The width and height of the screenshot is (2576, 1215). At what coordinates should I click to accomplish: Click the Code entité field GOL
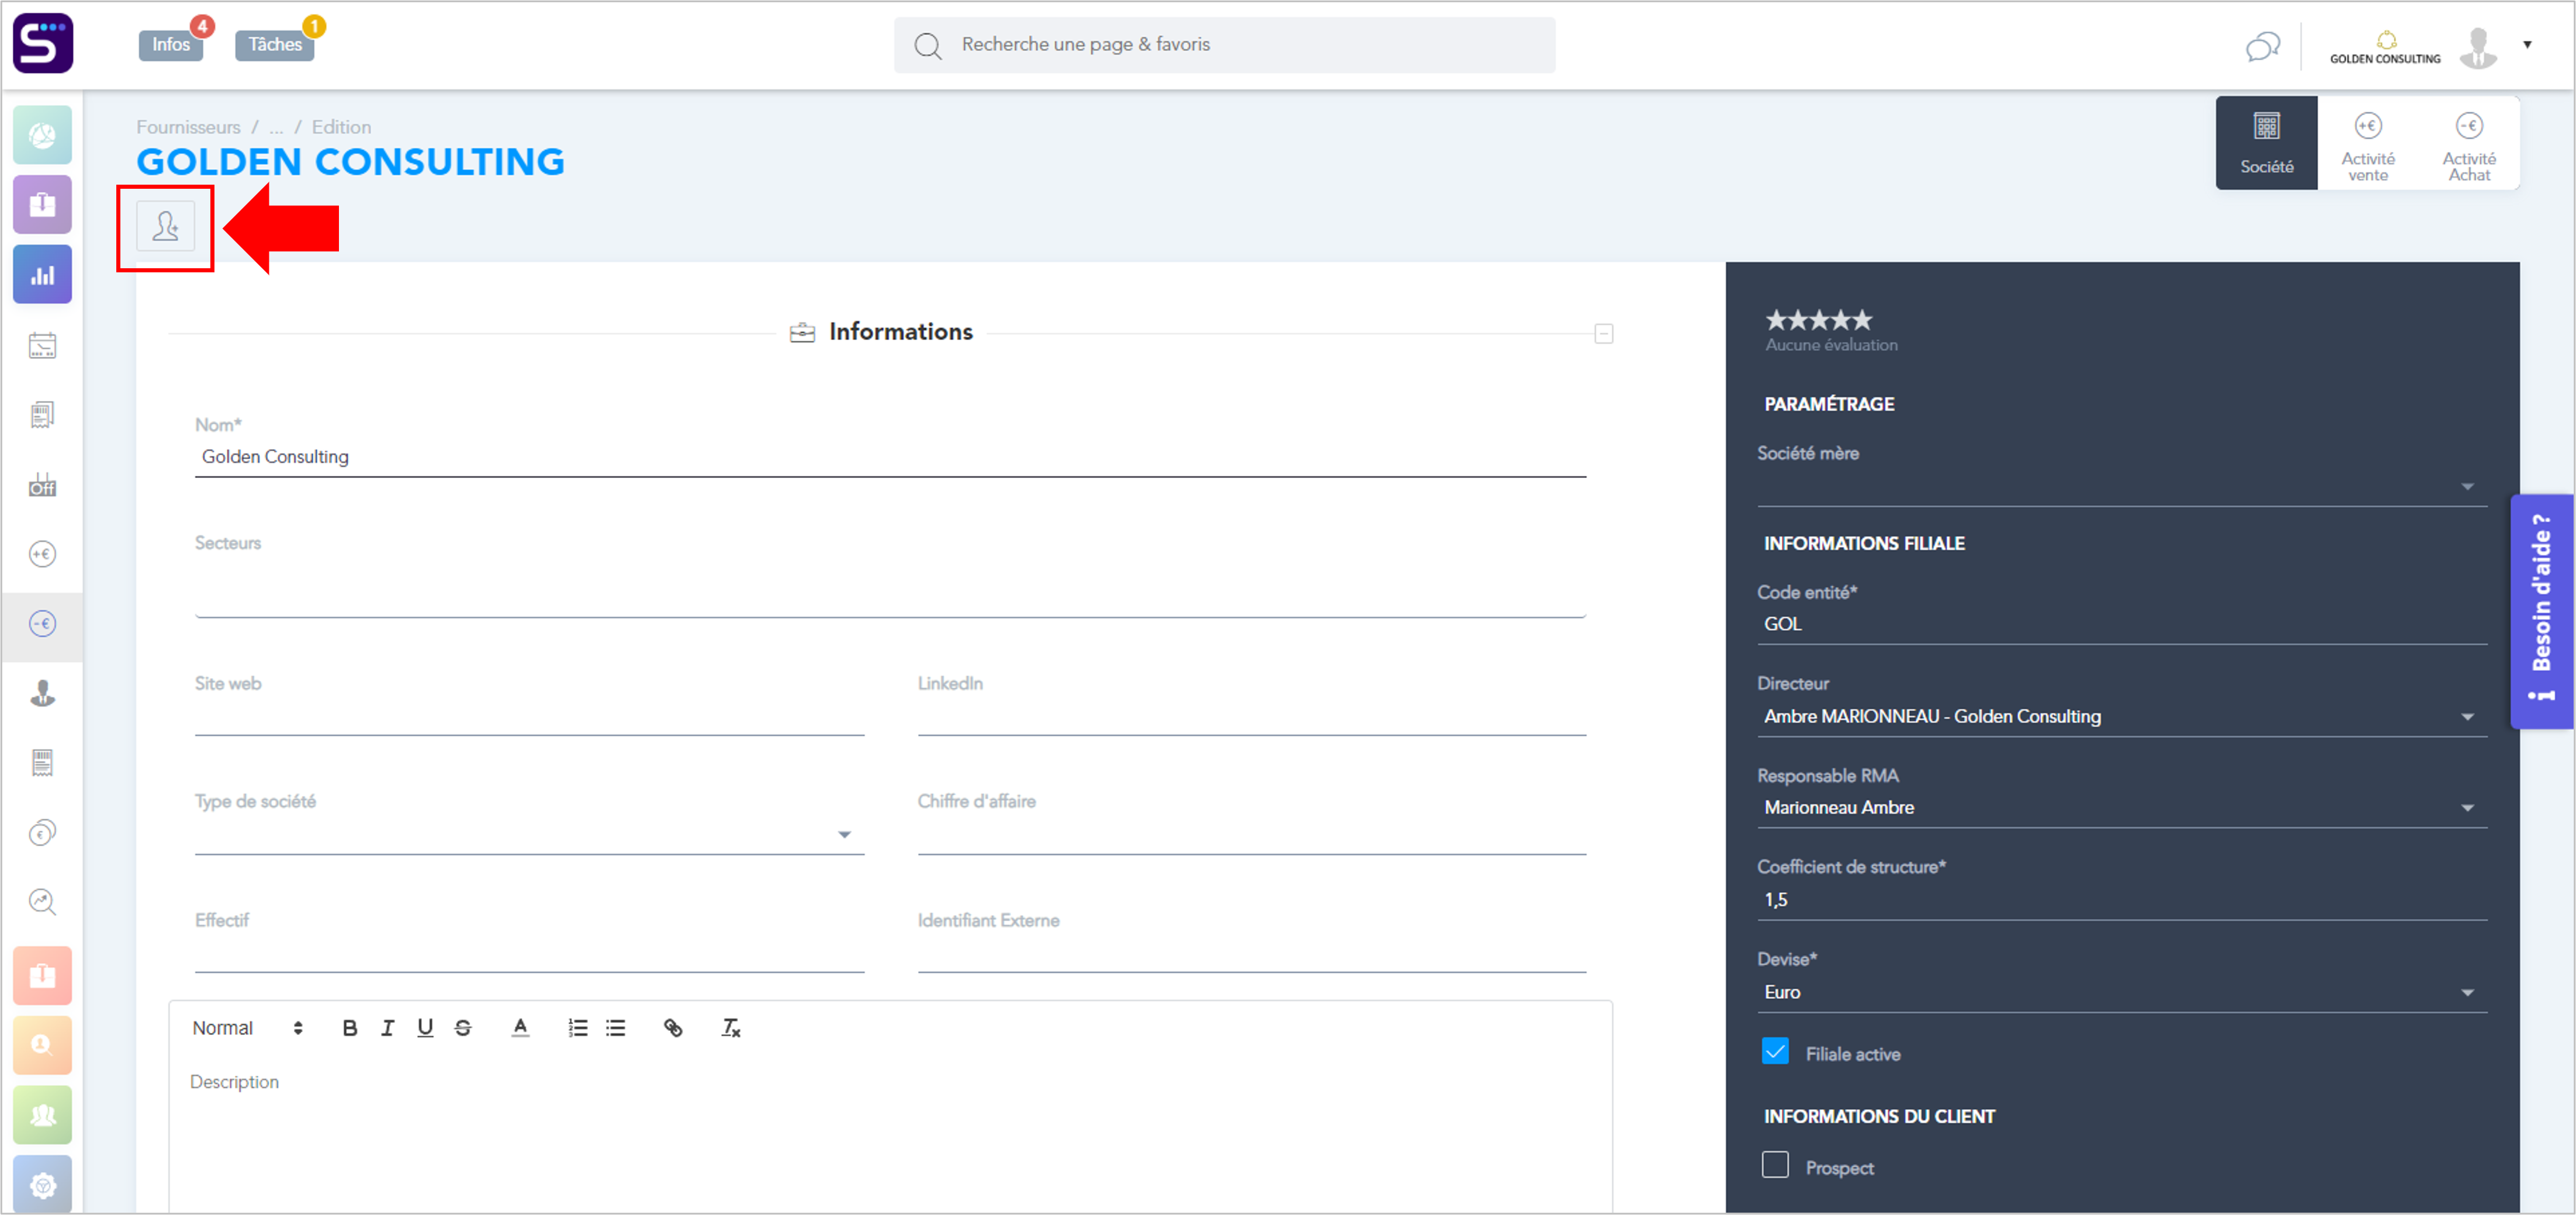click(x=2122, y=624)
